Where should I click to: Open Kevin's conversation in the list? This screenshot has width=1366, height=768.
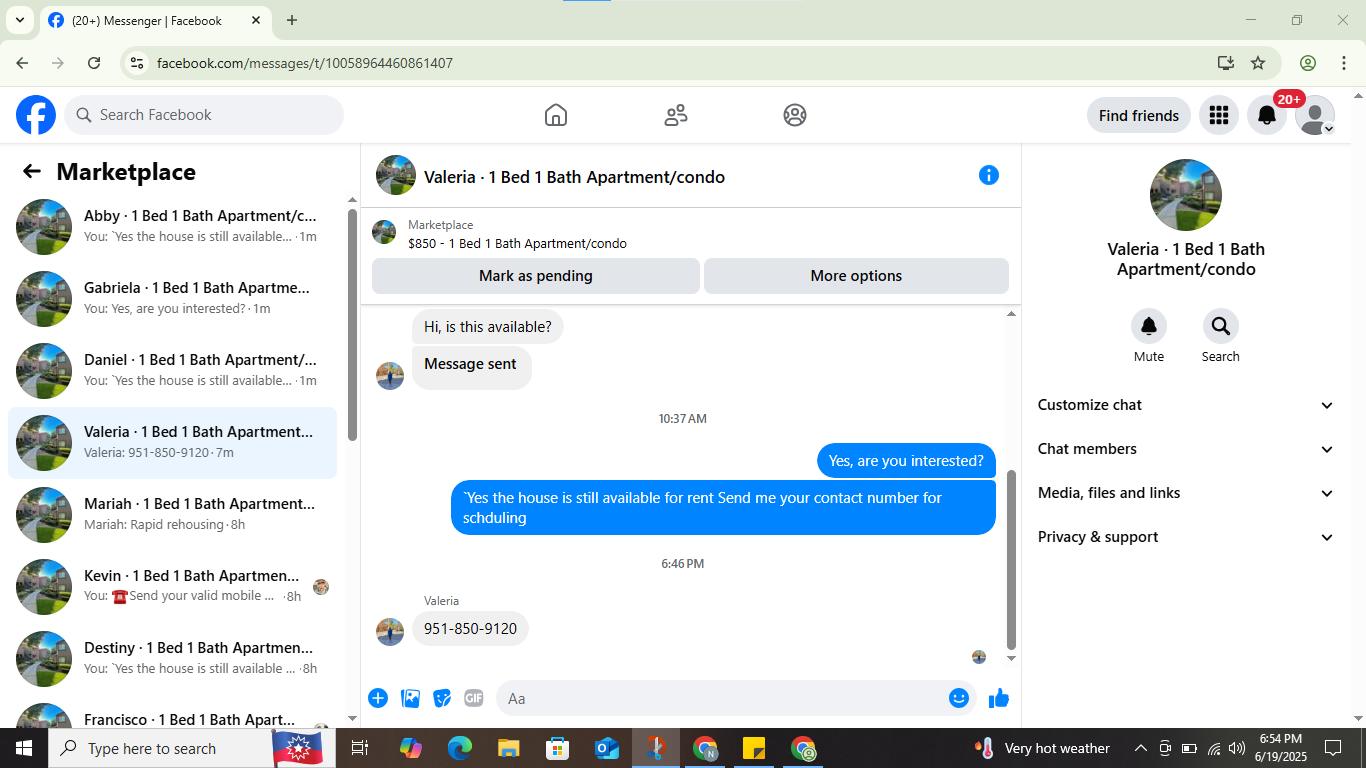(x=172, y=587)
